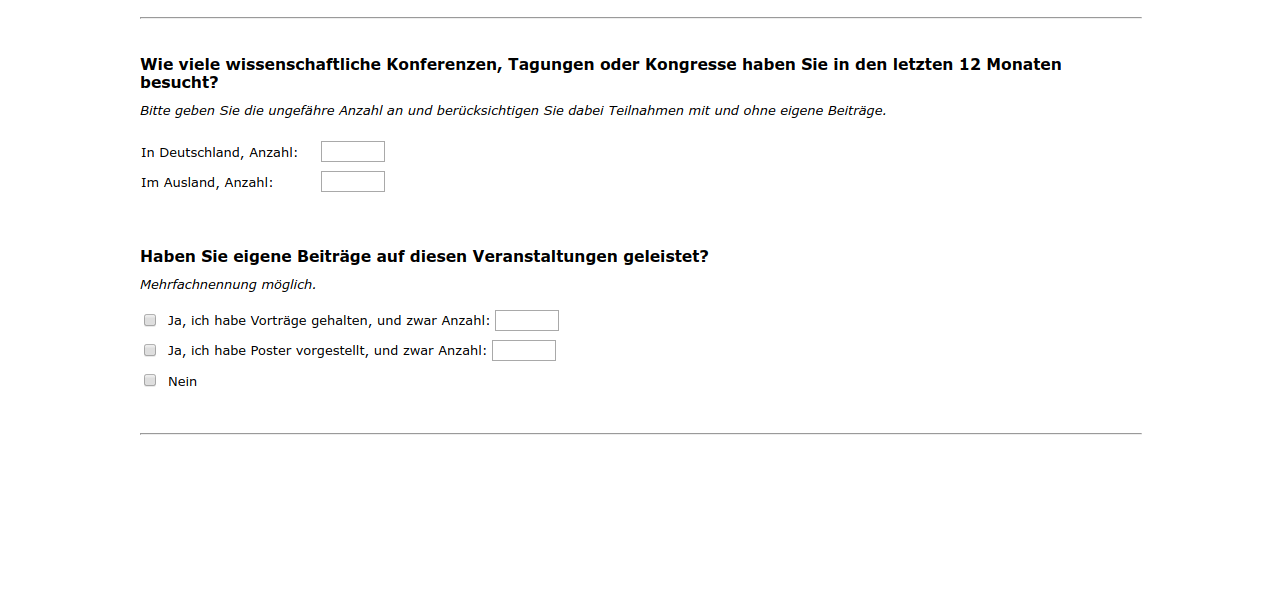This screenshot has height=601, width=1280.
Task: Click the 'Im Ausland, Anzahl' input field
Action: (x=353, y=182)
